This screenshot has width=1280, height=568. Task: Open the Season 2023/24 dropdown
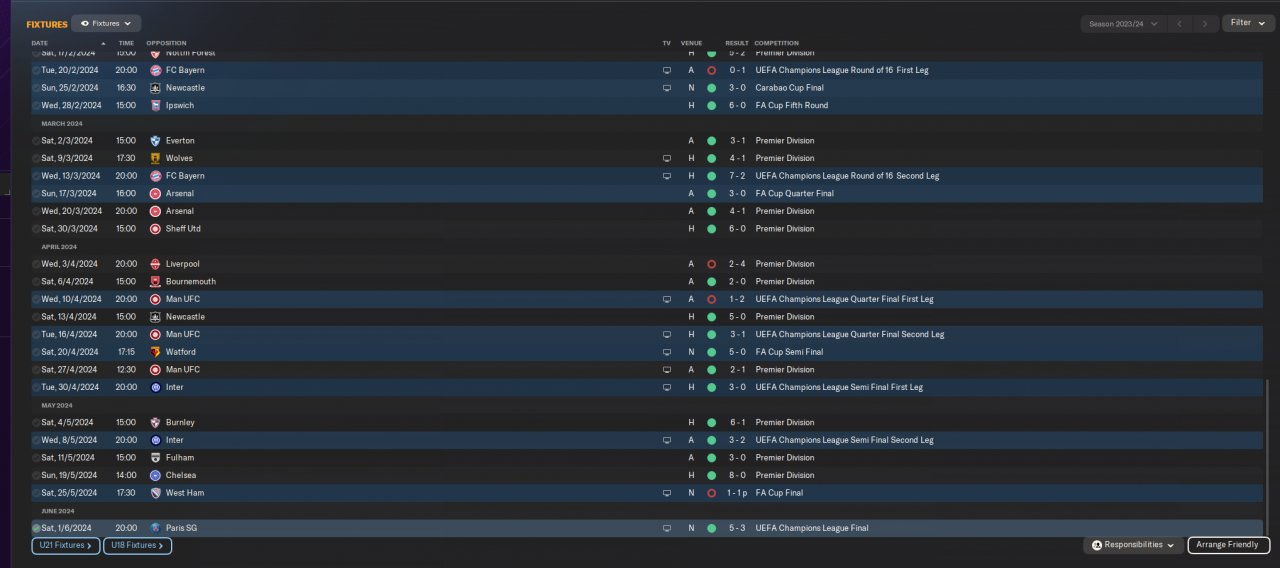click(x=1124, y=23)
